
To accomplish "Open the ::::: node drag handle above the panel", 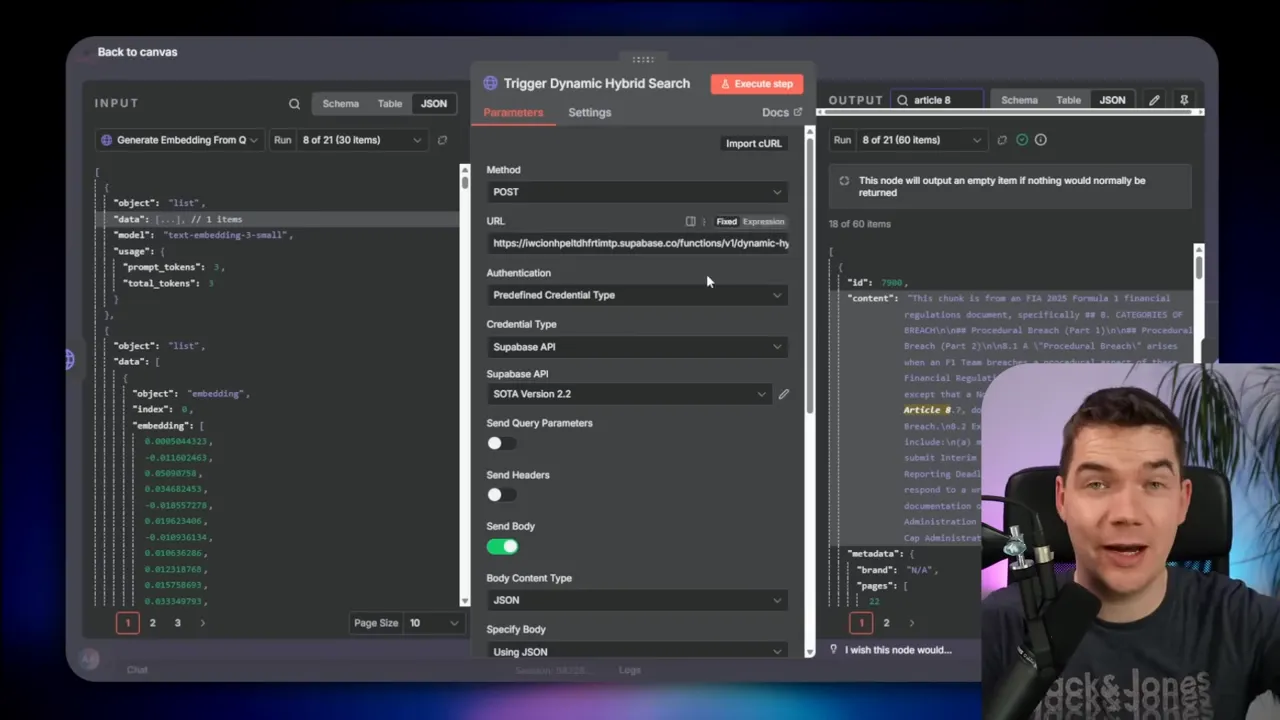I will [x=642, y=59].
